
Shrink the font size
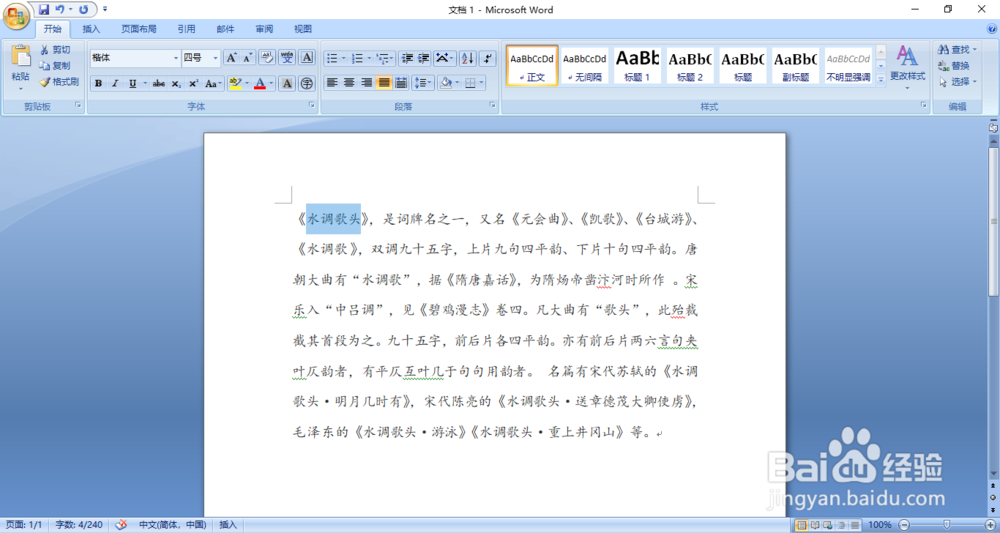point(247,58)
